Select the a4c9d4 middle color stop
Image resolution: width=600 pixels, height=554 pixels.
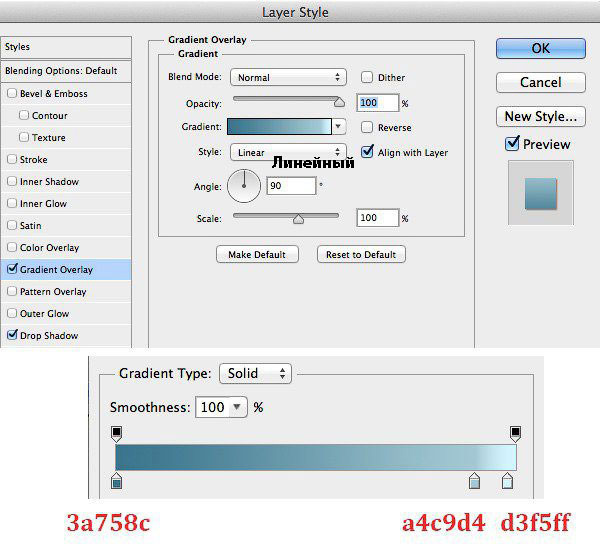[474, 481]
